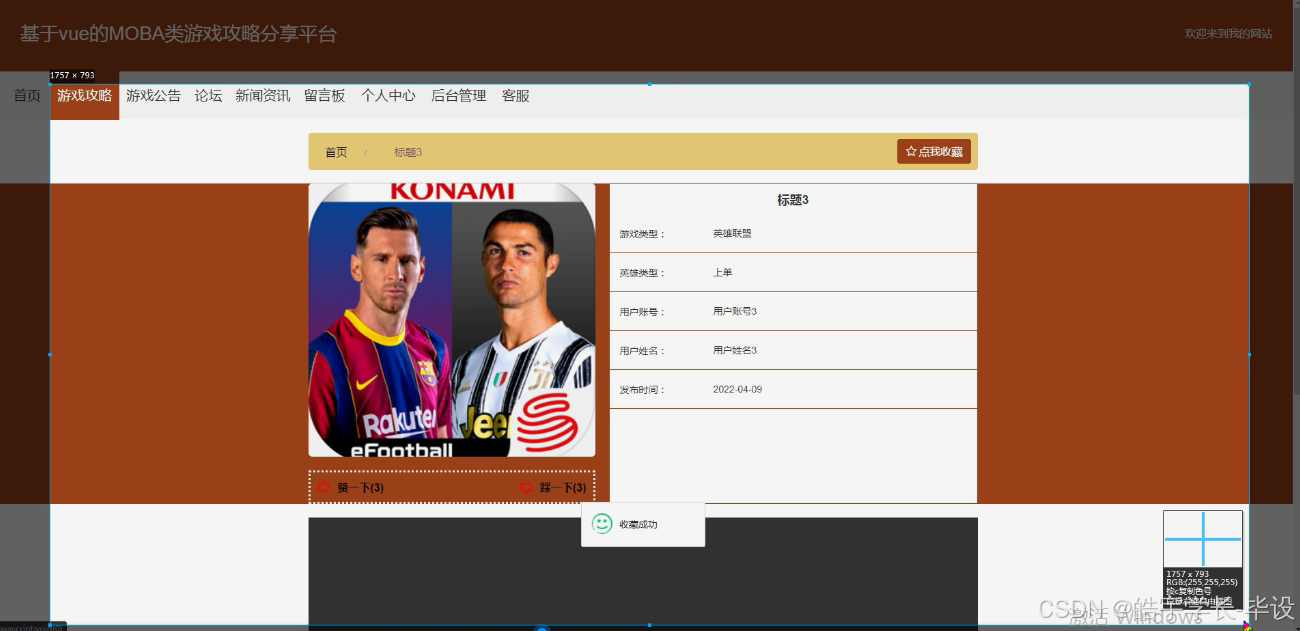The height and width of the screenshot is (631, 1300).
Task: Open 后台管理 in the navigation bar
Action: point(458,96)
